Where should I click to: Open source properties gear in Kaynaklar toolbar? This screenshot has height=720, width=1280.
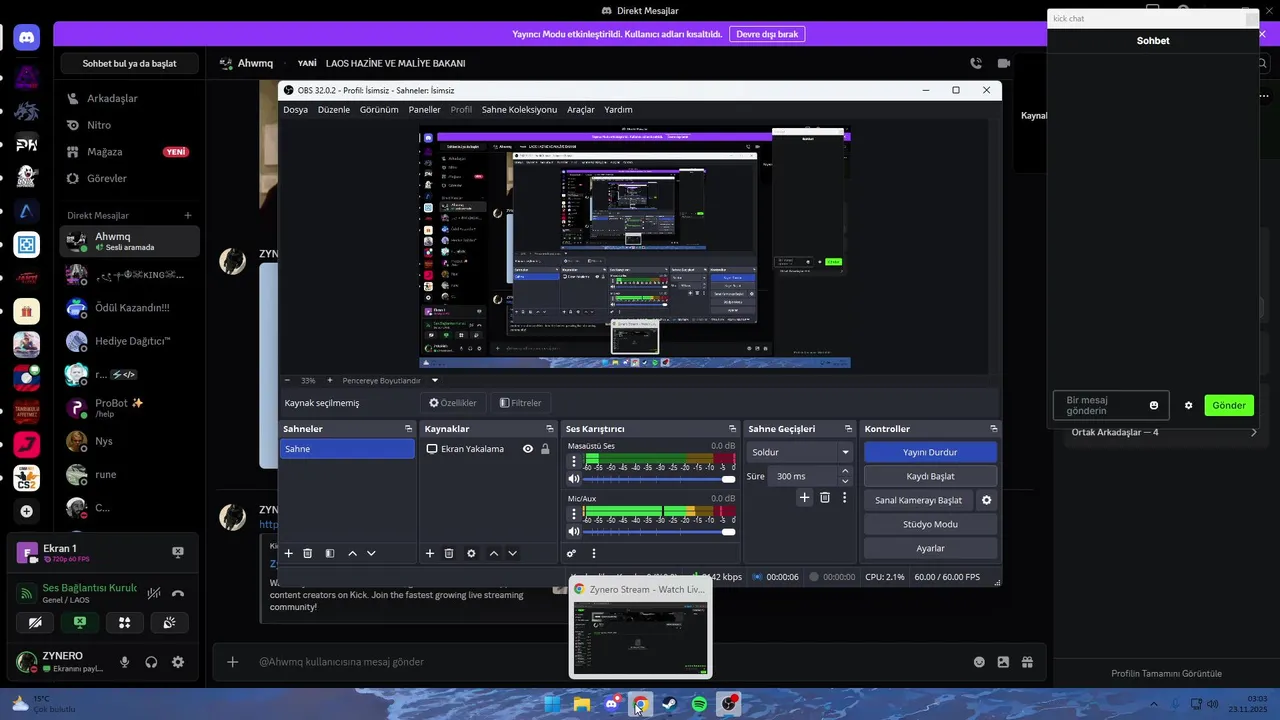coord(471,553)
